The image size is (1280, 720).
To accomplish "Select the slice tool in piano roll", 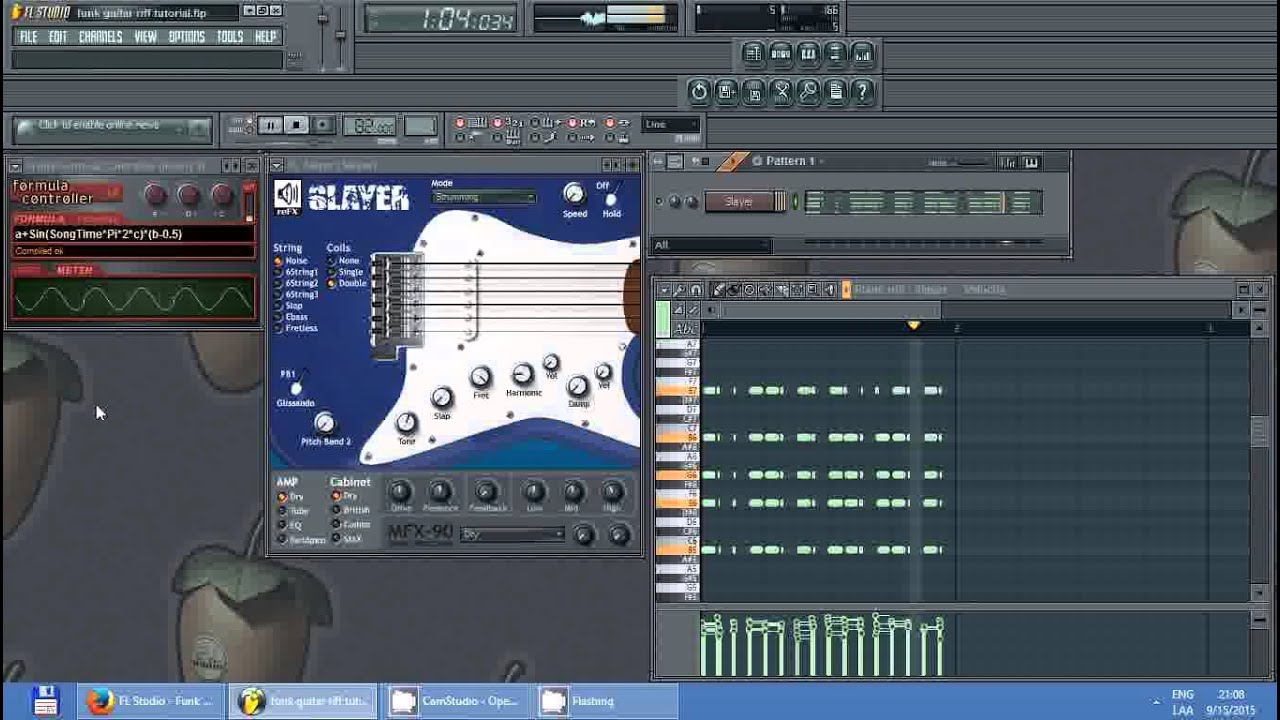I will click(x=782, y=290).
